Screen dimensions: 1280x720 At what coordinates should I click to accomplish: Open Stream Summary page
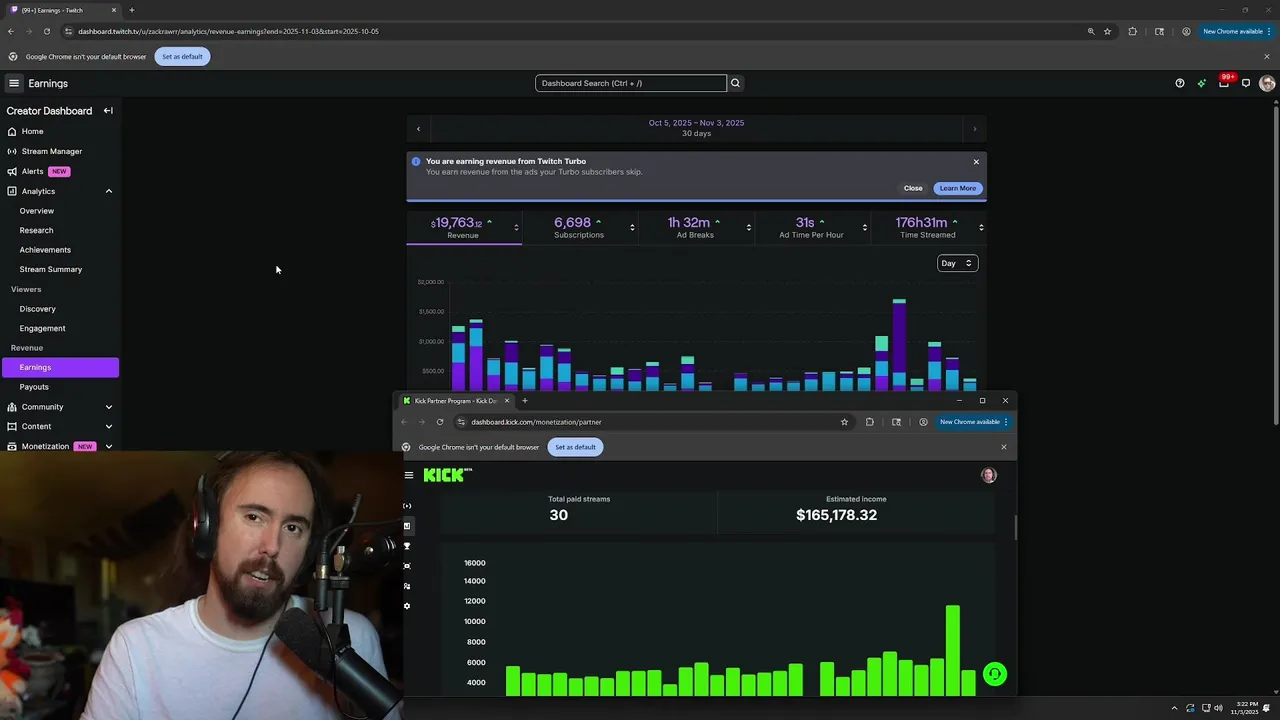coord(51,269)
